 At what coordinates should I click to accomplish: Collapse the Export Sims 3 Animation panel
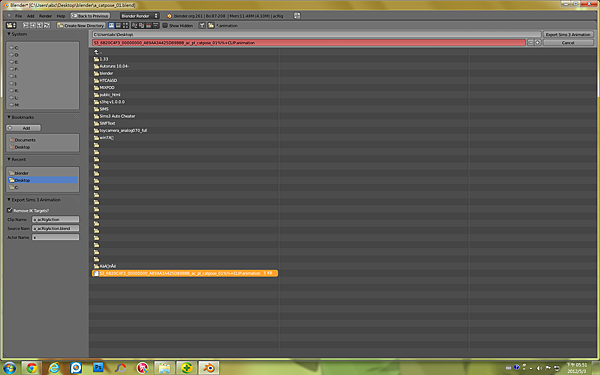tap(9, 200)
